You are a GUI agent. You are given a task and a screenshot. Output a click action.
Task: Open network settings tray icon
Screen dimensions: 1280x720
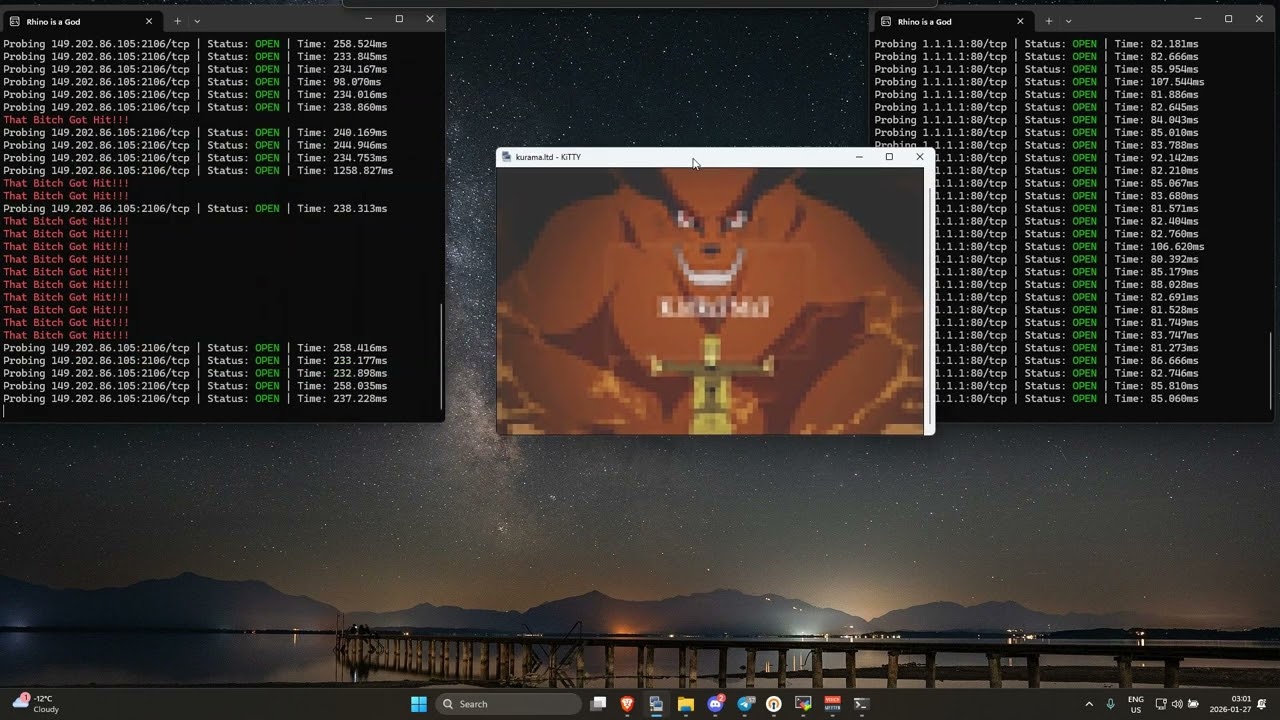(x=1161, y=704)
